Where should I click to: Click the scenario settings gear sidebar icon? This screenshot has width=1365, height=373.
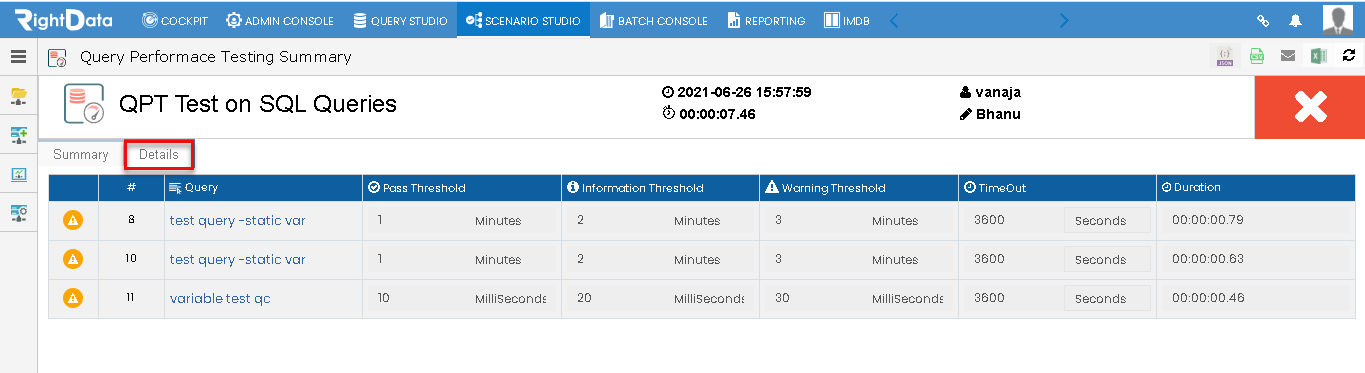(x=18, y=212)
